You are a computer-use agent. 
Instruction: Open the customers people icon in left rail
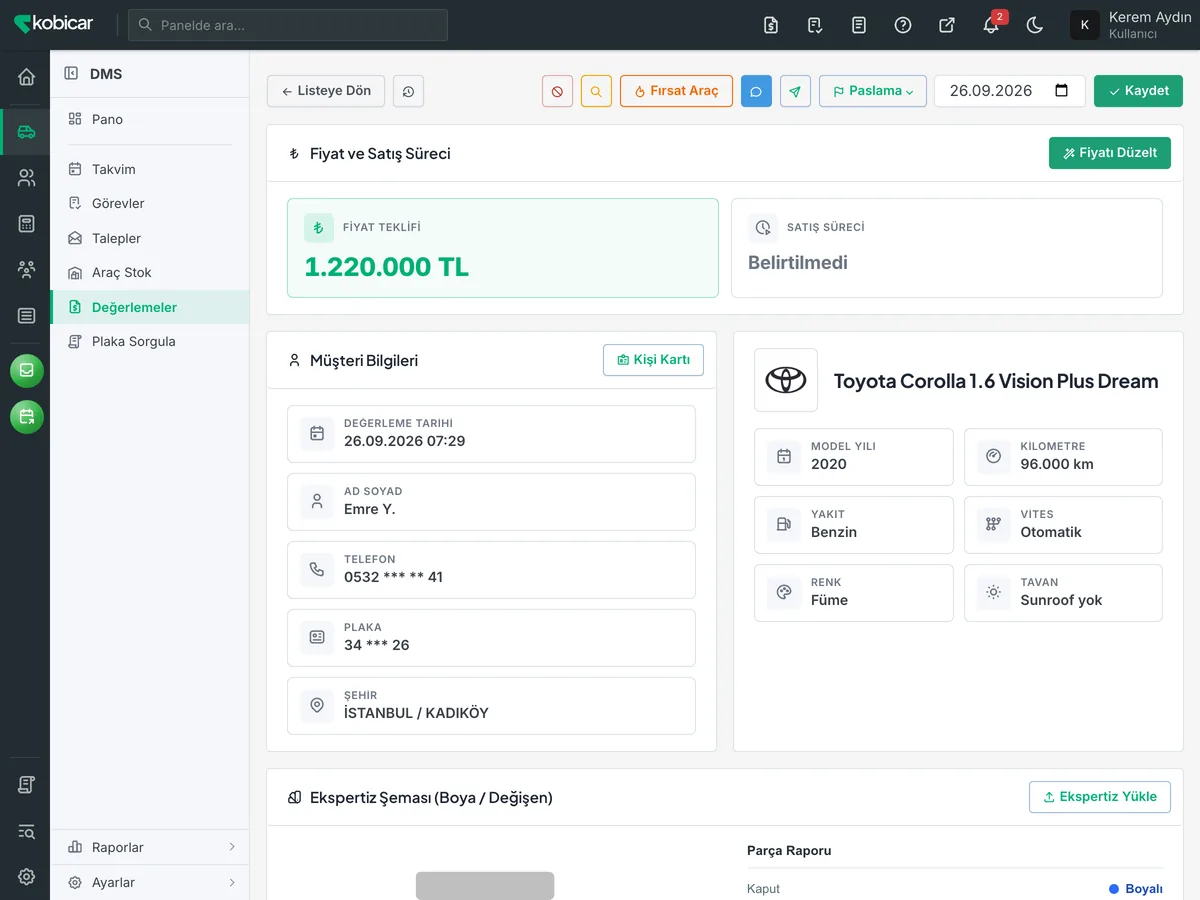26,178
